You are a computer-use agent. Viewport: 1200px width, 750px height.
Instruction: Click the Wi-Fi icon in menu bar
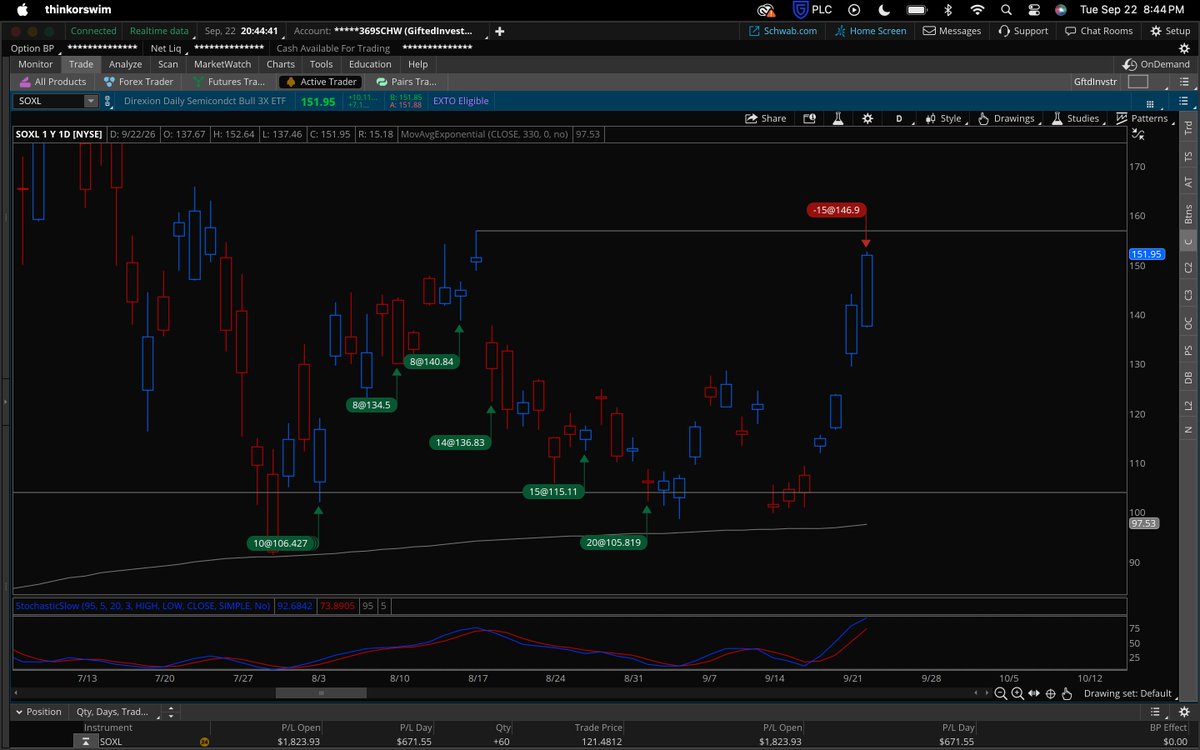(x=977, y=9)
